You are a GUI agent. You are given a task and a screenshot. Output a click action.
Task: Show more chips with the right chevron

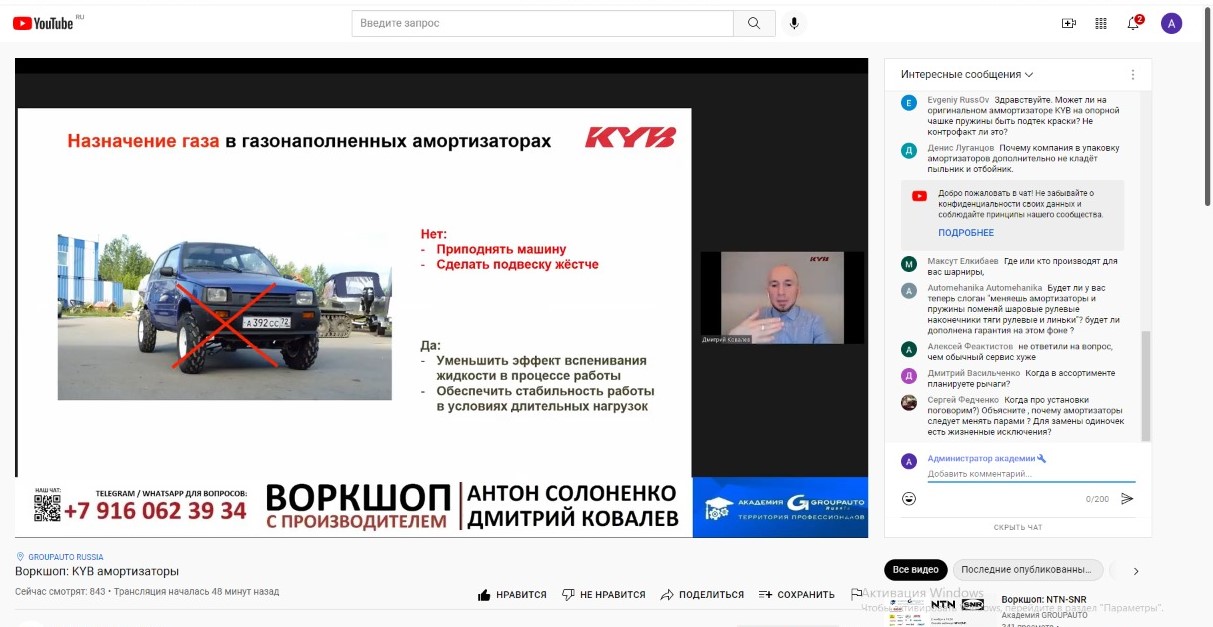[x=1136, y=571]
